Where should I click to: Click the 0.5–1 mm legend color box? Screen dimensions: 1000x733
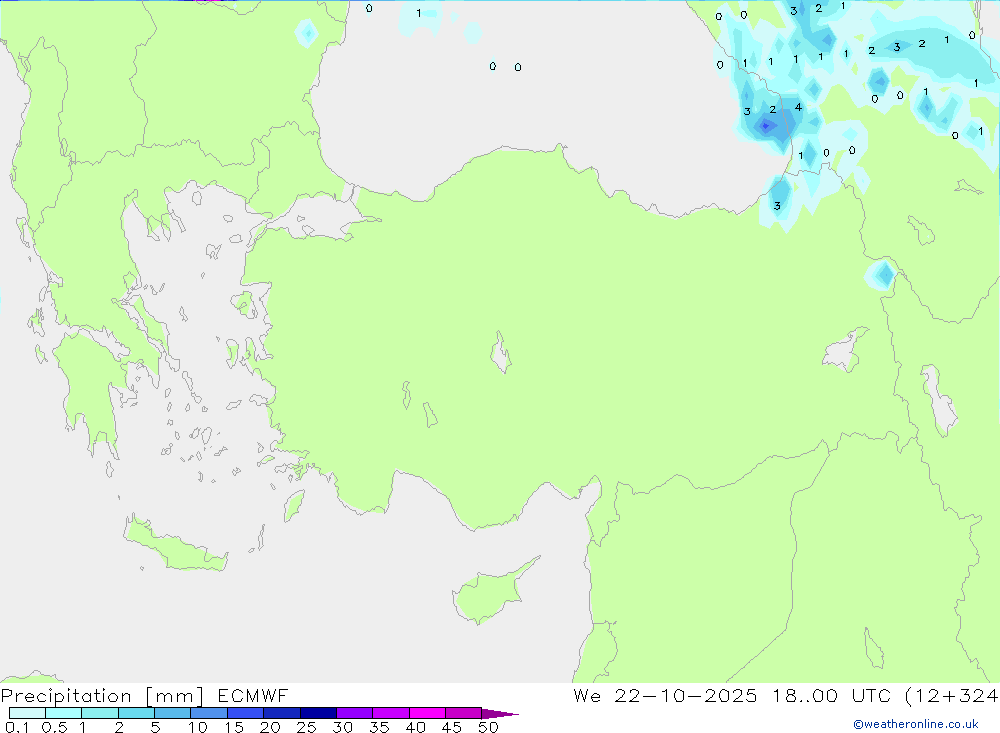click(64, 713)
